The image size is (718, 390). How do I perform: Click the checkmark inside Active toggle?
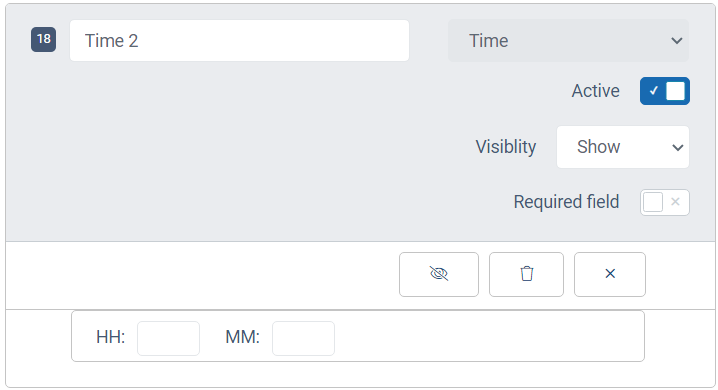pos(653,91)
